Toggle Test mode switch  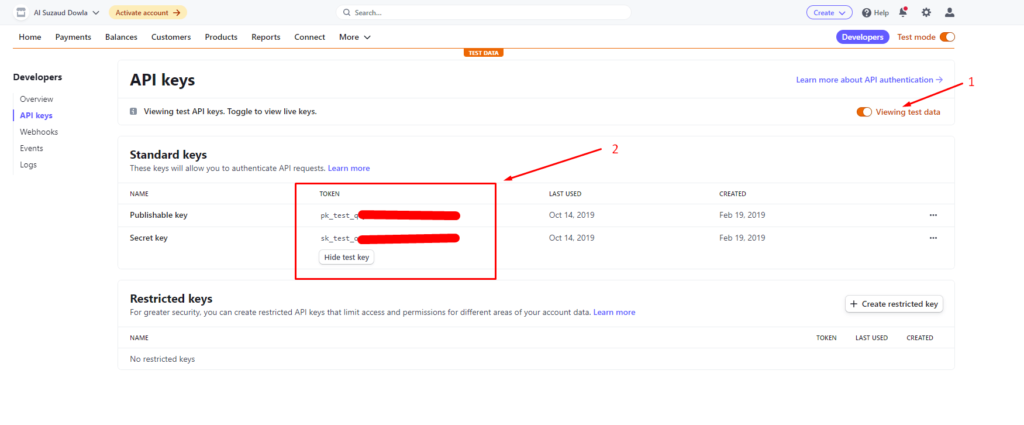coord(947,37)
